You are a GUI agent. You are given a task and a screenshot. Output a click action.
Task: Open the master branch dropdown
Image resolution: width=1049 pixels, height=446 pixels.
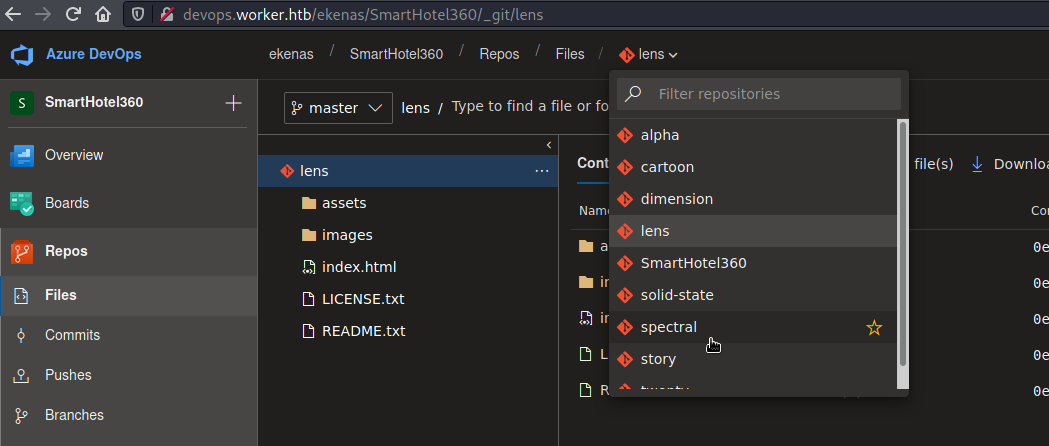click(338, 108)
